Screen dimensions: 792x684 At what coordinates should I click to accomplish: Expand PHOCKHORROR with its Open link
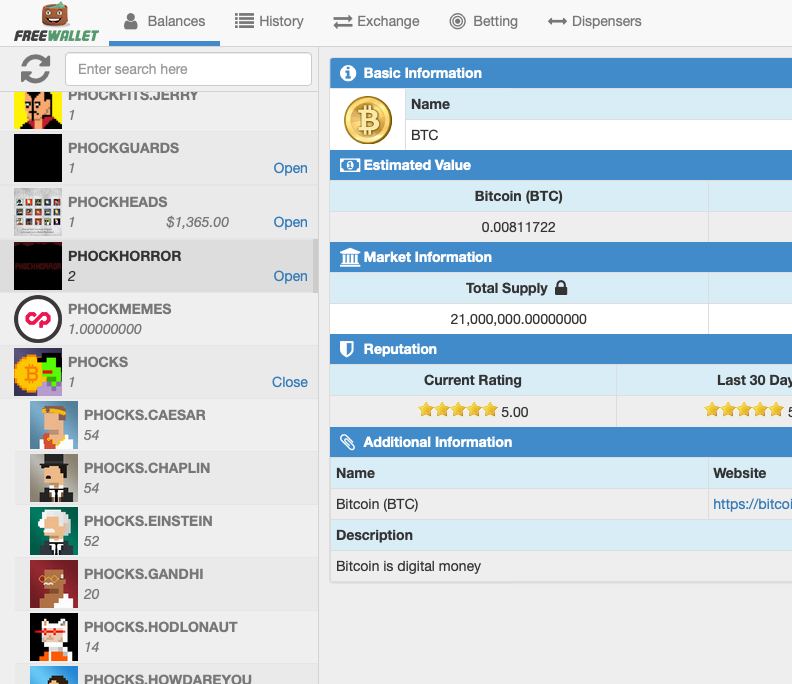click(290, 276)
